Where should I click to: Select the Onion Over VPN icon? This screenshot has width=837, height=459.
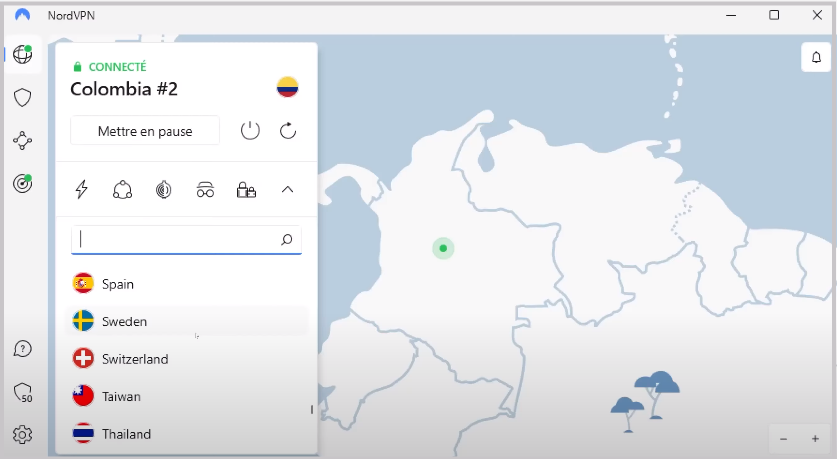point(163,189)
